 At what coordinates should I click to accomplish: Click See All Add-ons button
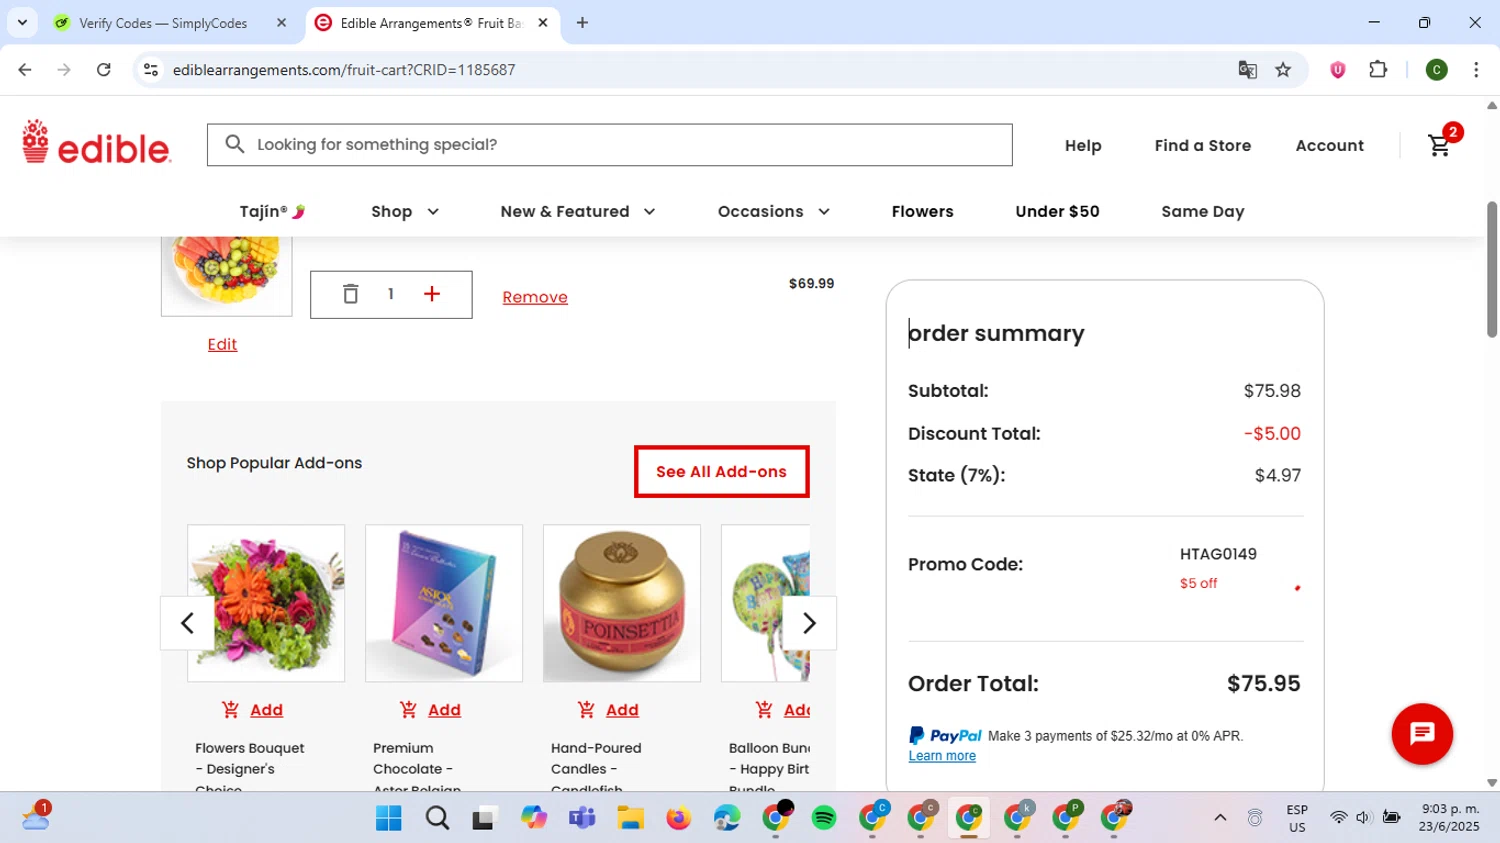(722, 472)
